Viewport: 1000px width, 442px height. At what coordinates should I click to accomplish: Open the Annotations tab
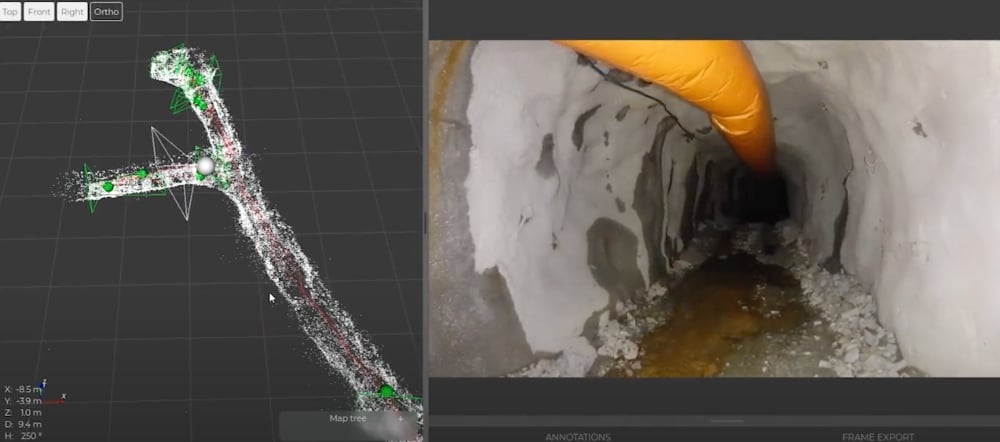click(577, 436)
